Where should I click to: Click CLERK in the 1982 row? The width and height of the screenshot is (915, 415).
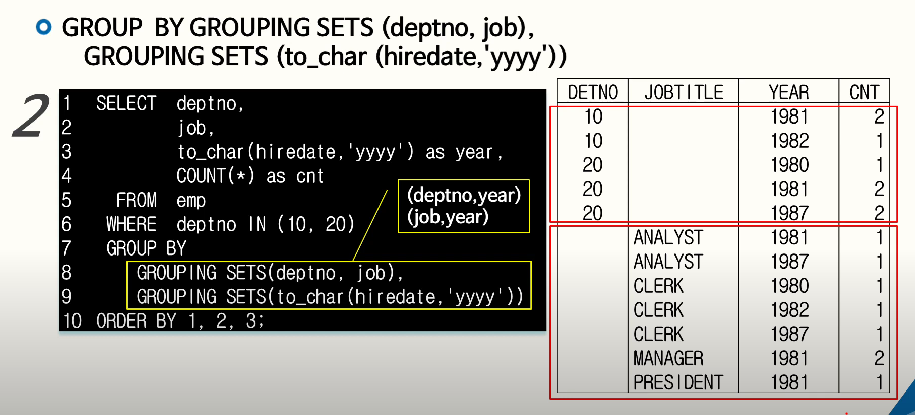pyautogui.click(x=659, y=310)
